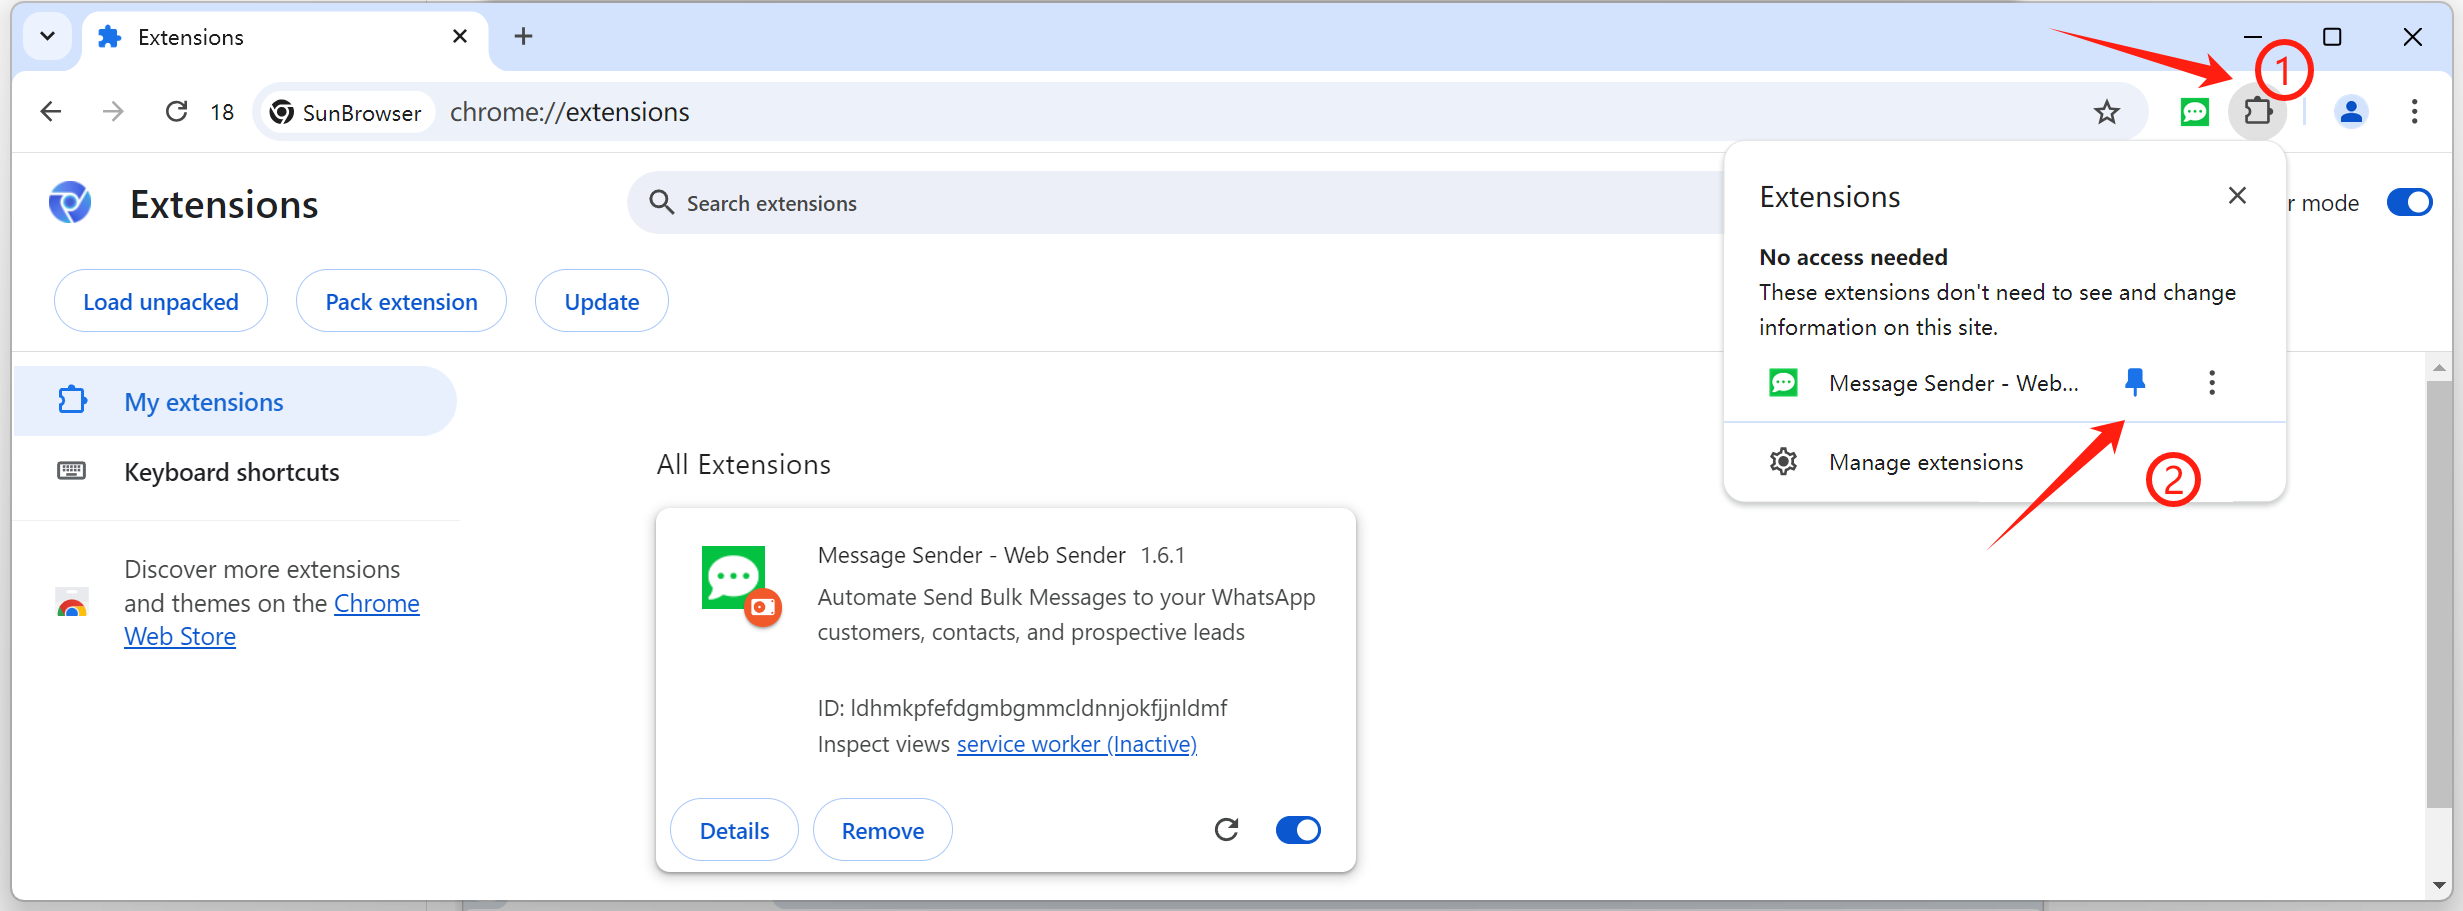Select My extensions in sidebar
The image size is (2463, 911).
coord(204,402)
